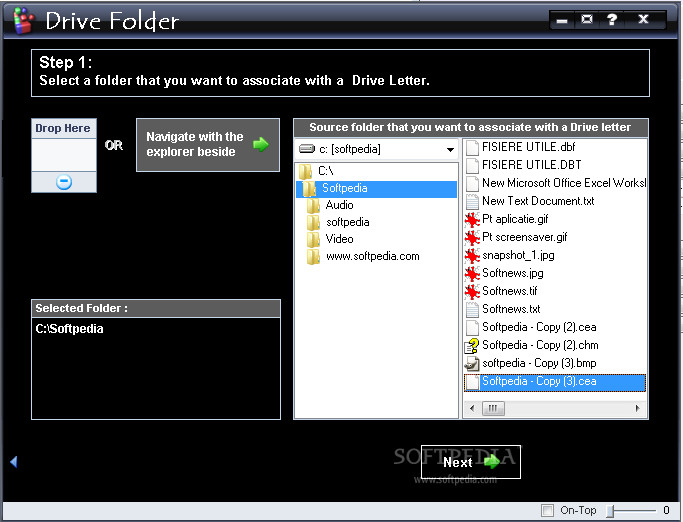This screenshot has height=522, width=683.
Task: Select Softnews.tif in file list
Action: pos(510,291)
